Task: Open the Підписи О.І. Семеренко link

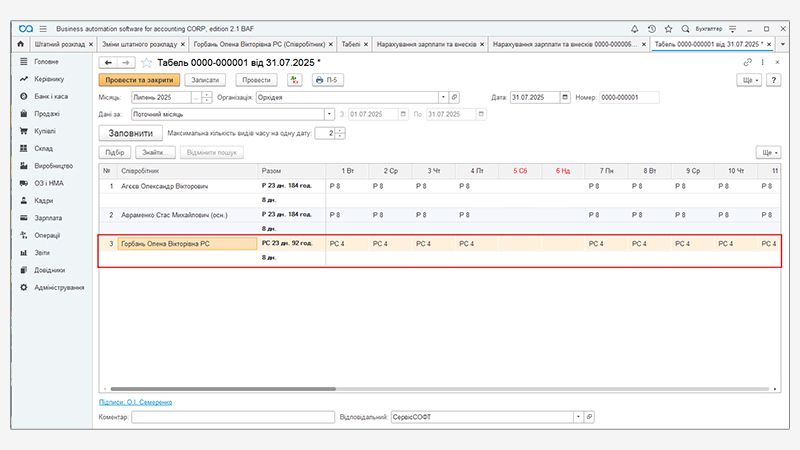Action: click(x=135, y=401)
